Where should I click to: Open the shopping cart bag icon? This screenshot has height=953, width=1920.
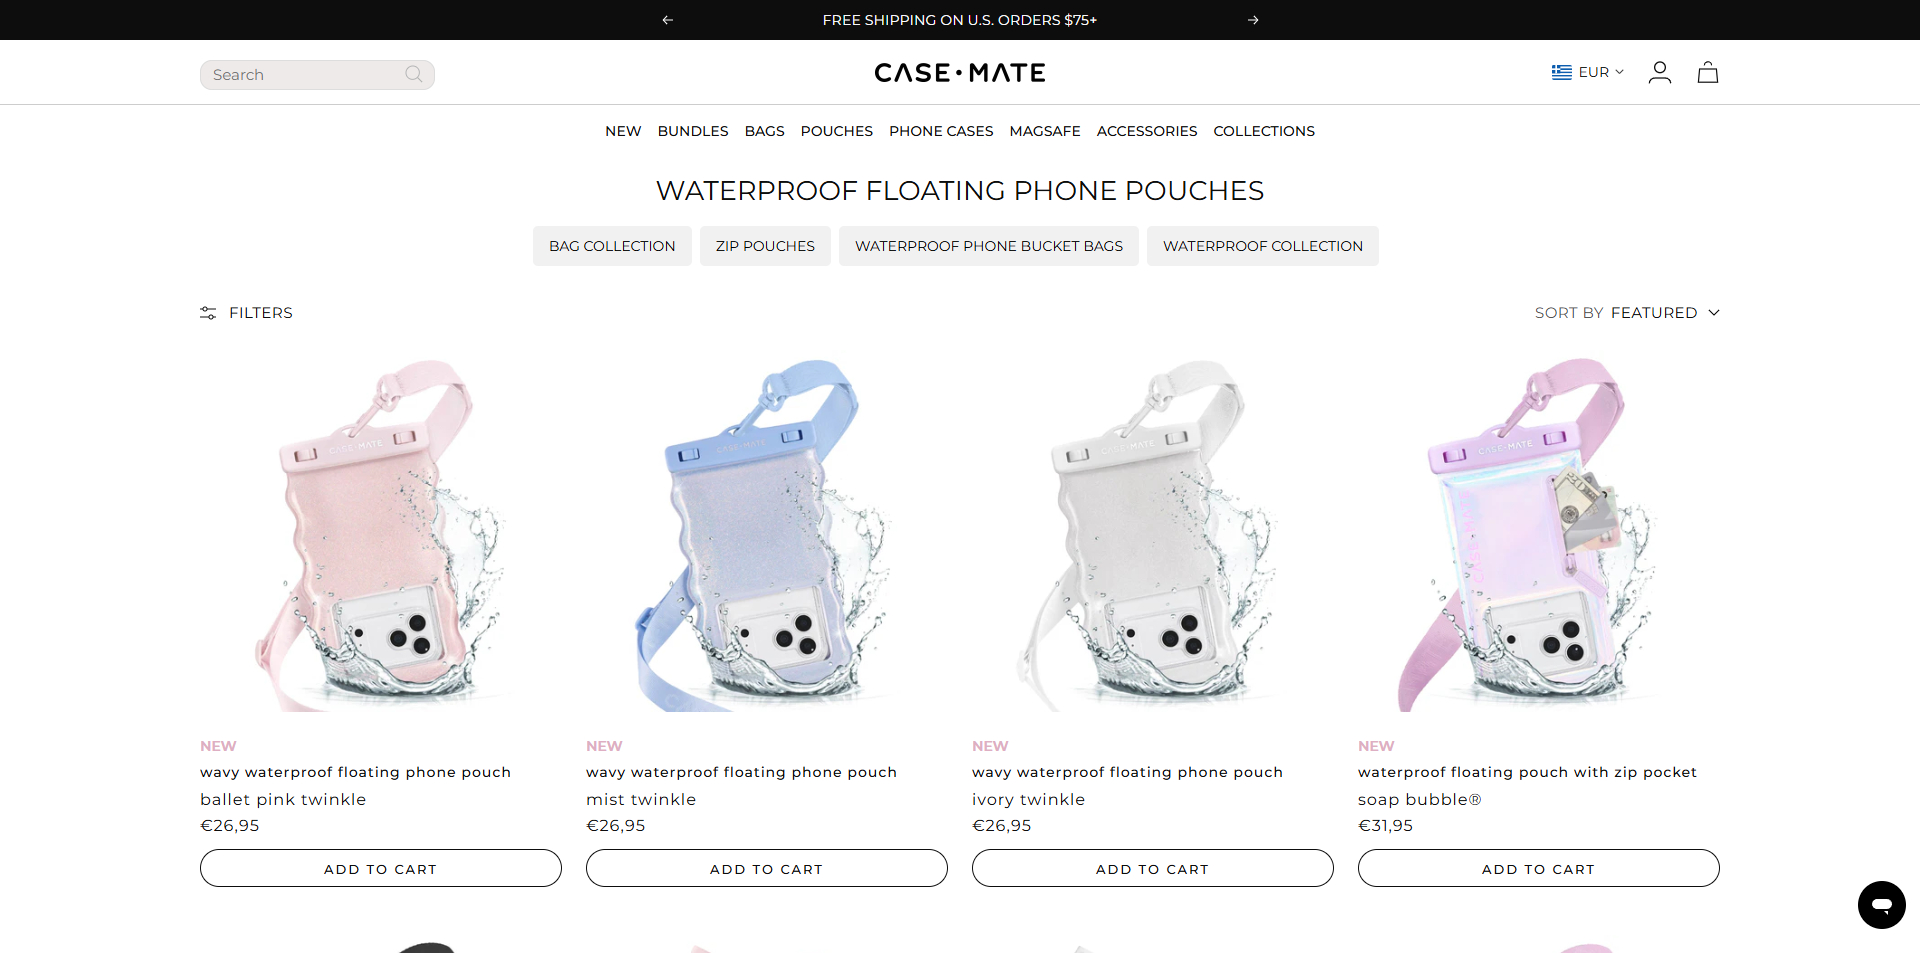pos(1707,72)
